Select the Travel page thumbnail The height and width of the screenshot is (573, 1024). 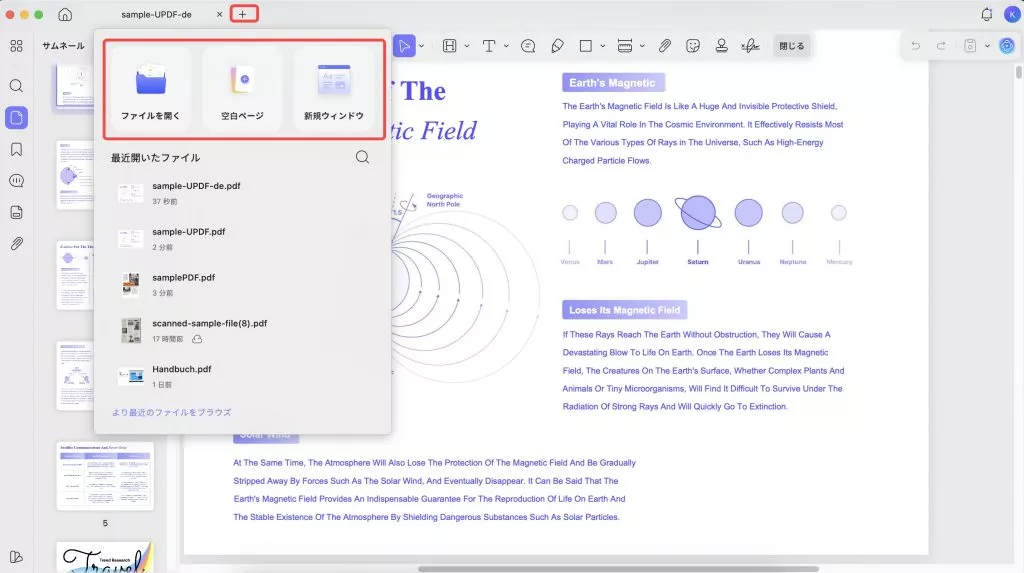pos(105,557)
